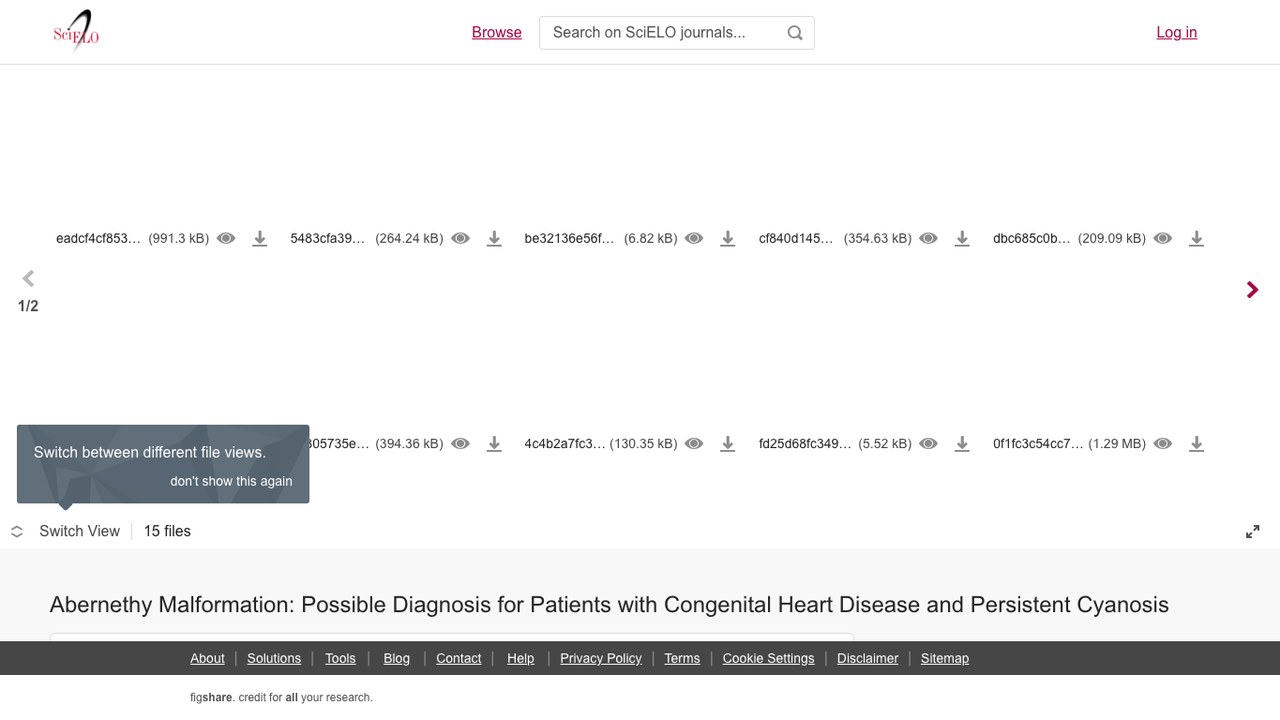The width and height of the screenshot is (1280, 720).
Task: Open Privacy Policy in footer
Action: [601, 658]
